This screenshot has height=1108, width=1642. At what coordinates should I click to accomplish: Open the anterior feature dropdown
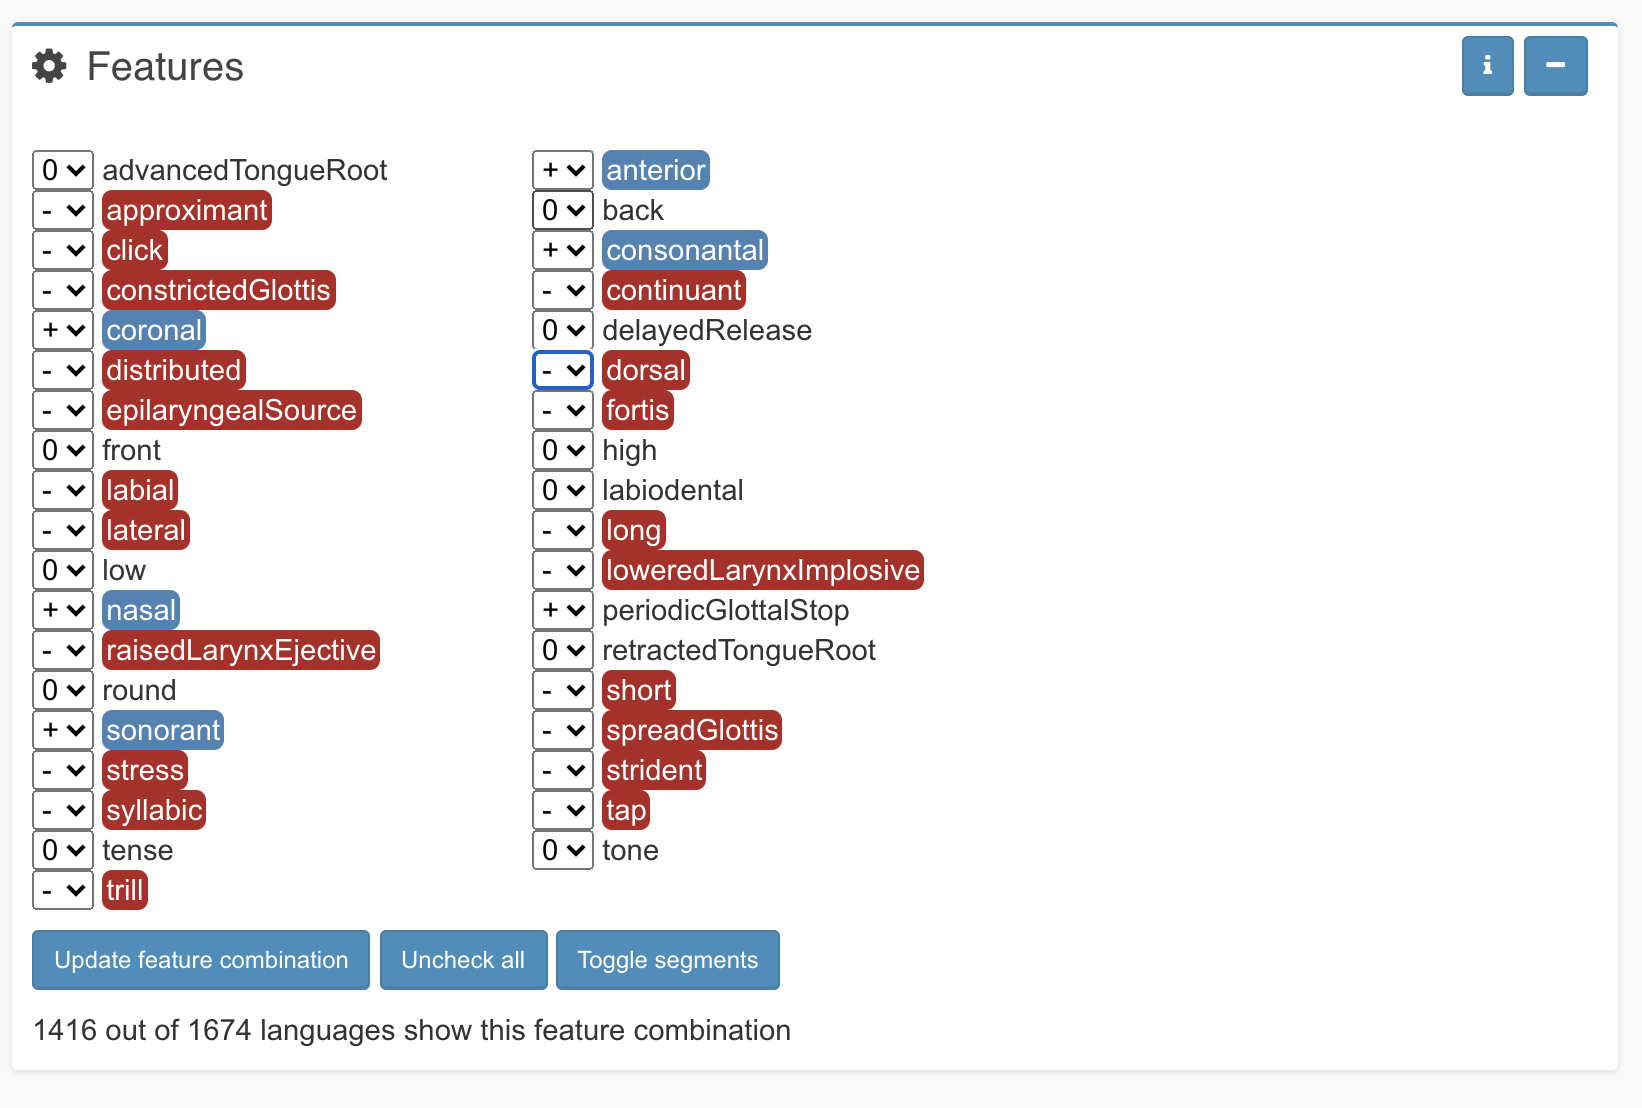563,170
